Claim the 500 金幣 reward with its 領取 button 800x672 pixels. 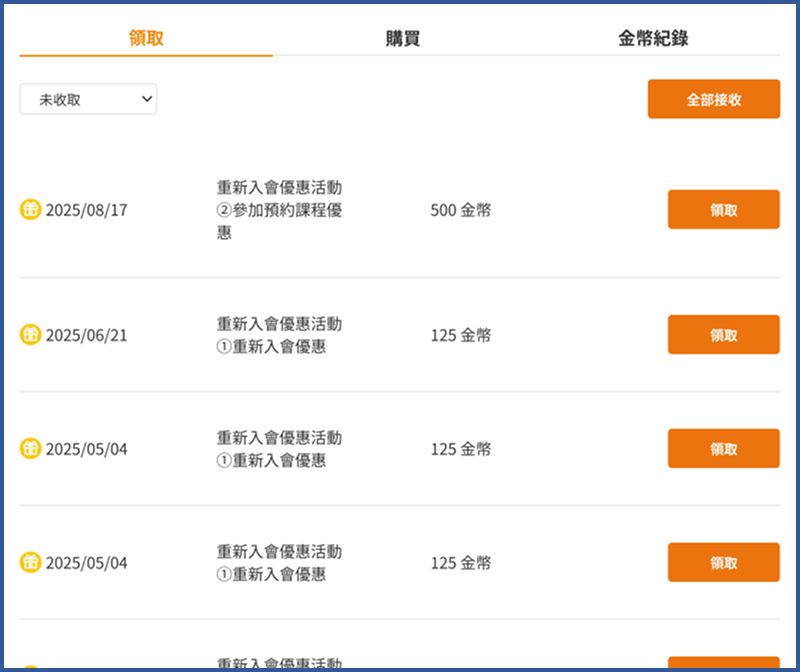[723, 210]
